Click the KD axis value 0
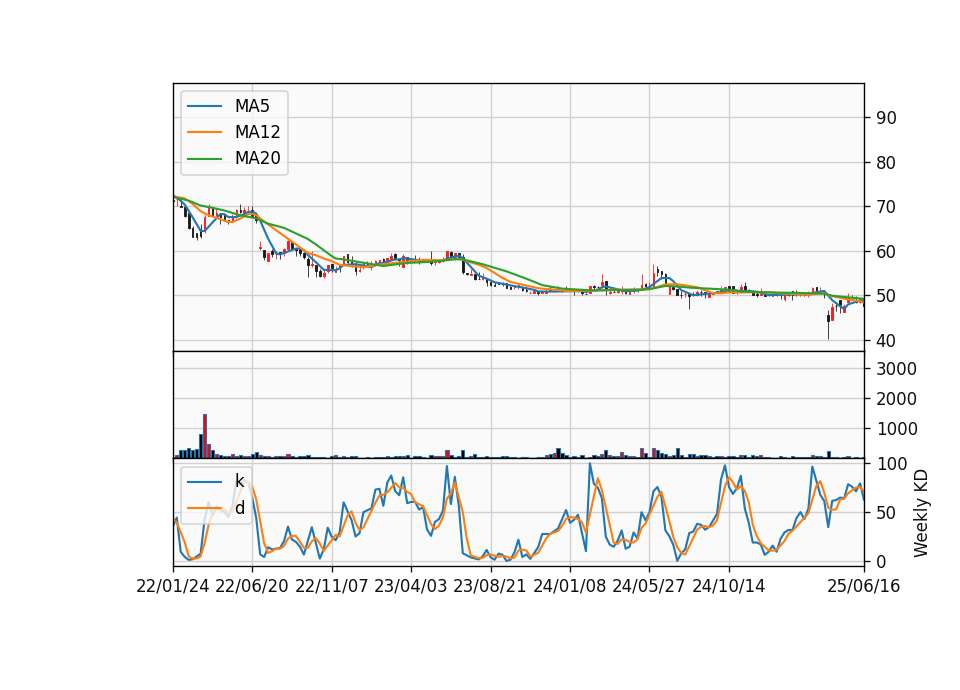Image resolution: width=960 pixels, height=690 pixels. pyautogui.click(x=881, y=561)
